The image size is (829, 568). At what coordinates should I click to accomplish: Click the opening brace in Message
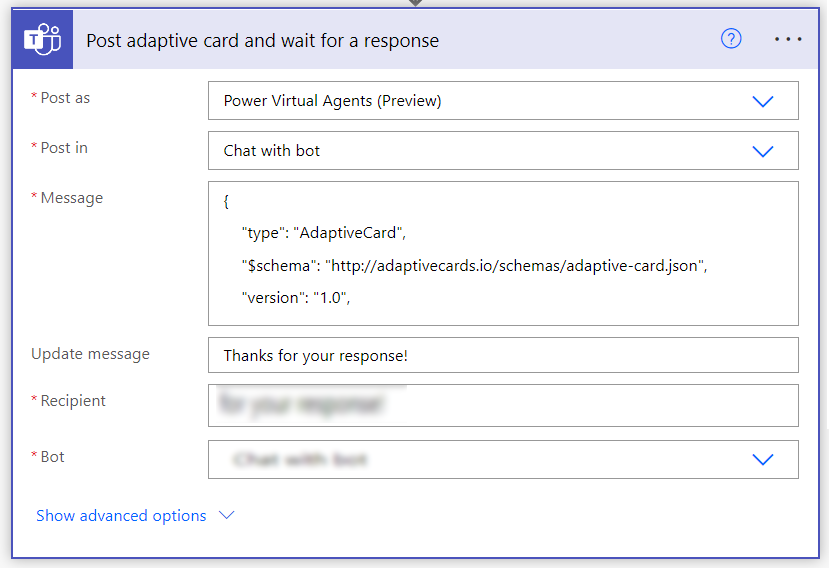[226, 201]
